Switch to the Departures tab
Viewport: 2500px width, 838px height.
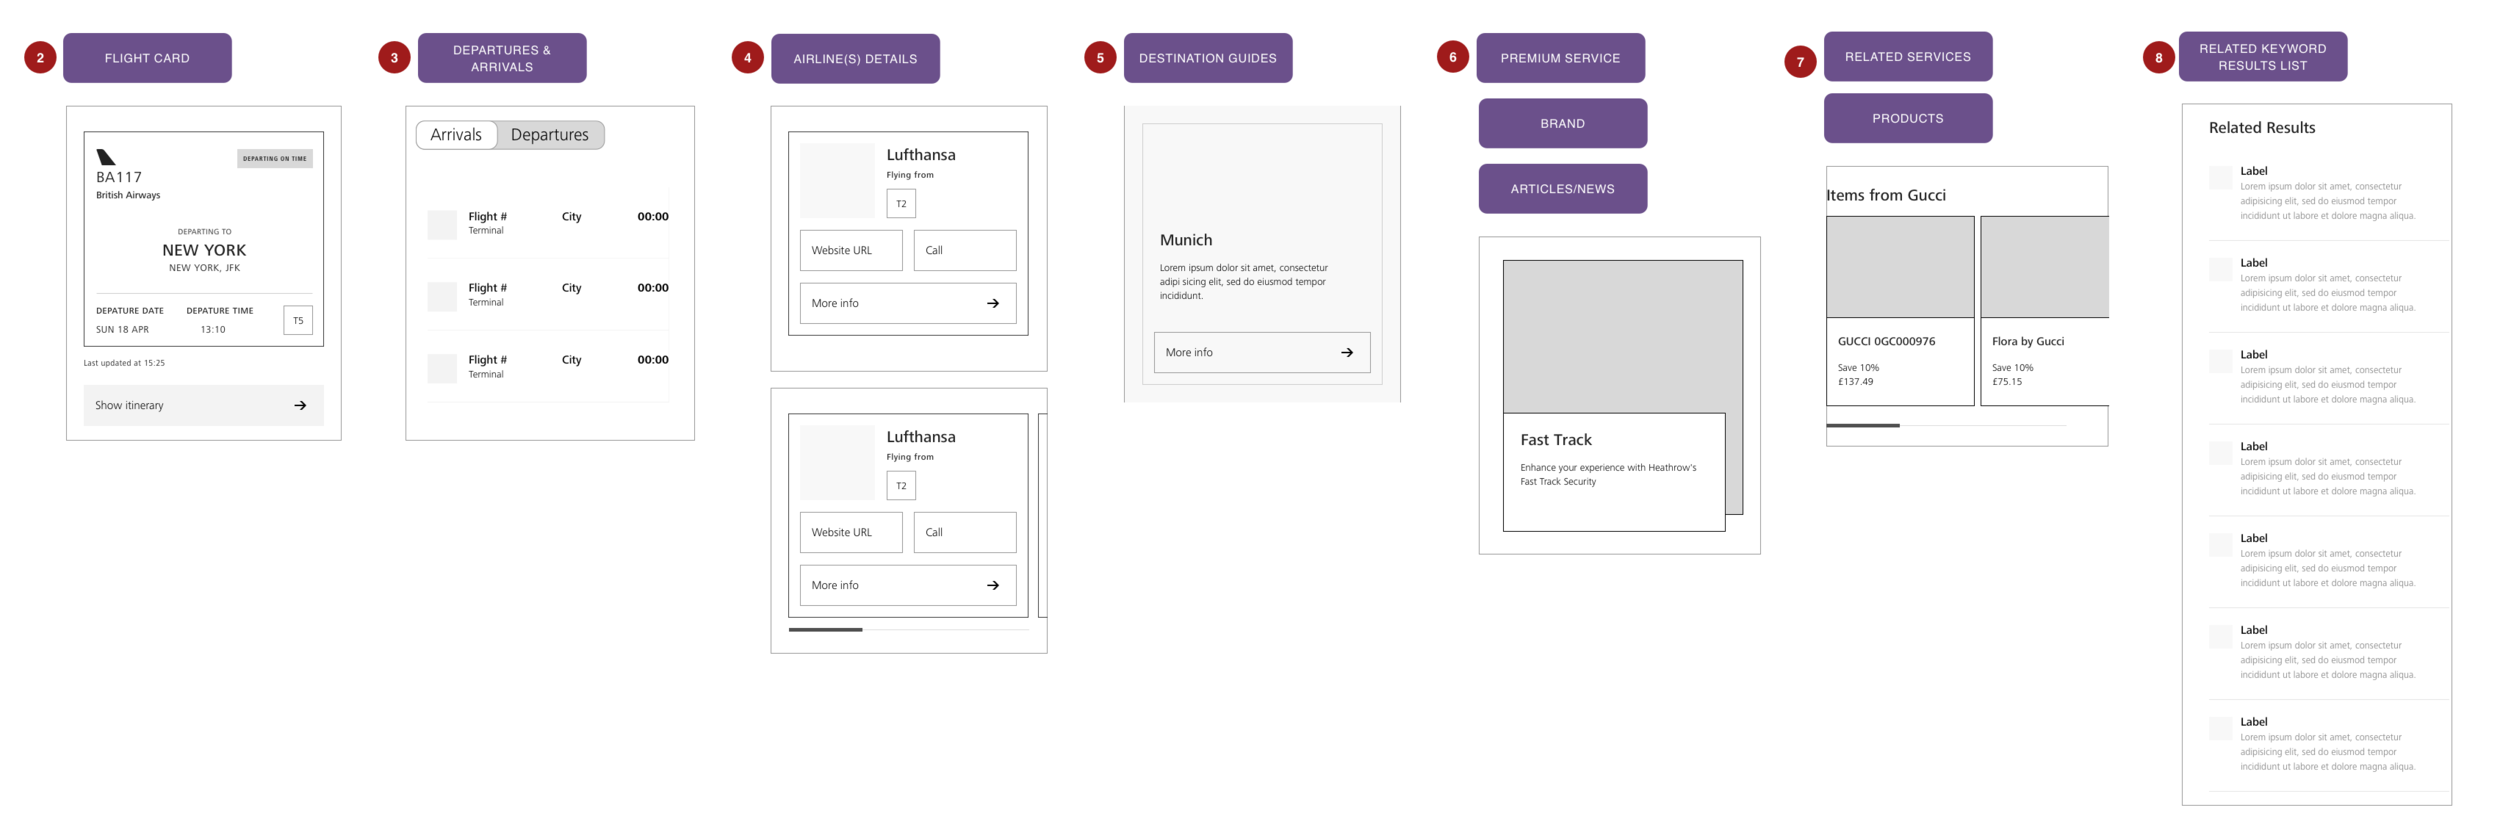click(x=550, y=135)
